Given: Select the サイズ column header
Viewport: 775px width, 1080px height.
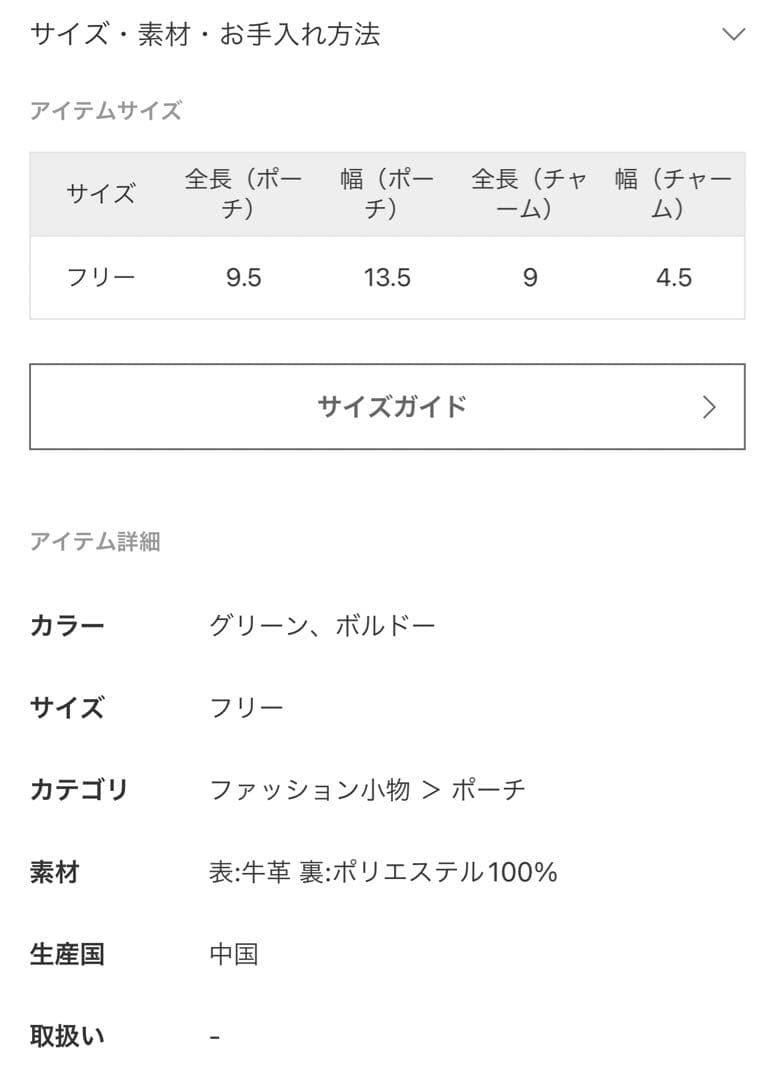Looking at the screenshot, I should click(x=100, y=194).
